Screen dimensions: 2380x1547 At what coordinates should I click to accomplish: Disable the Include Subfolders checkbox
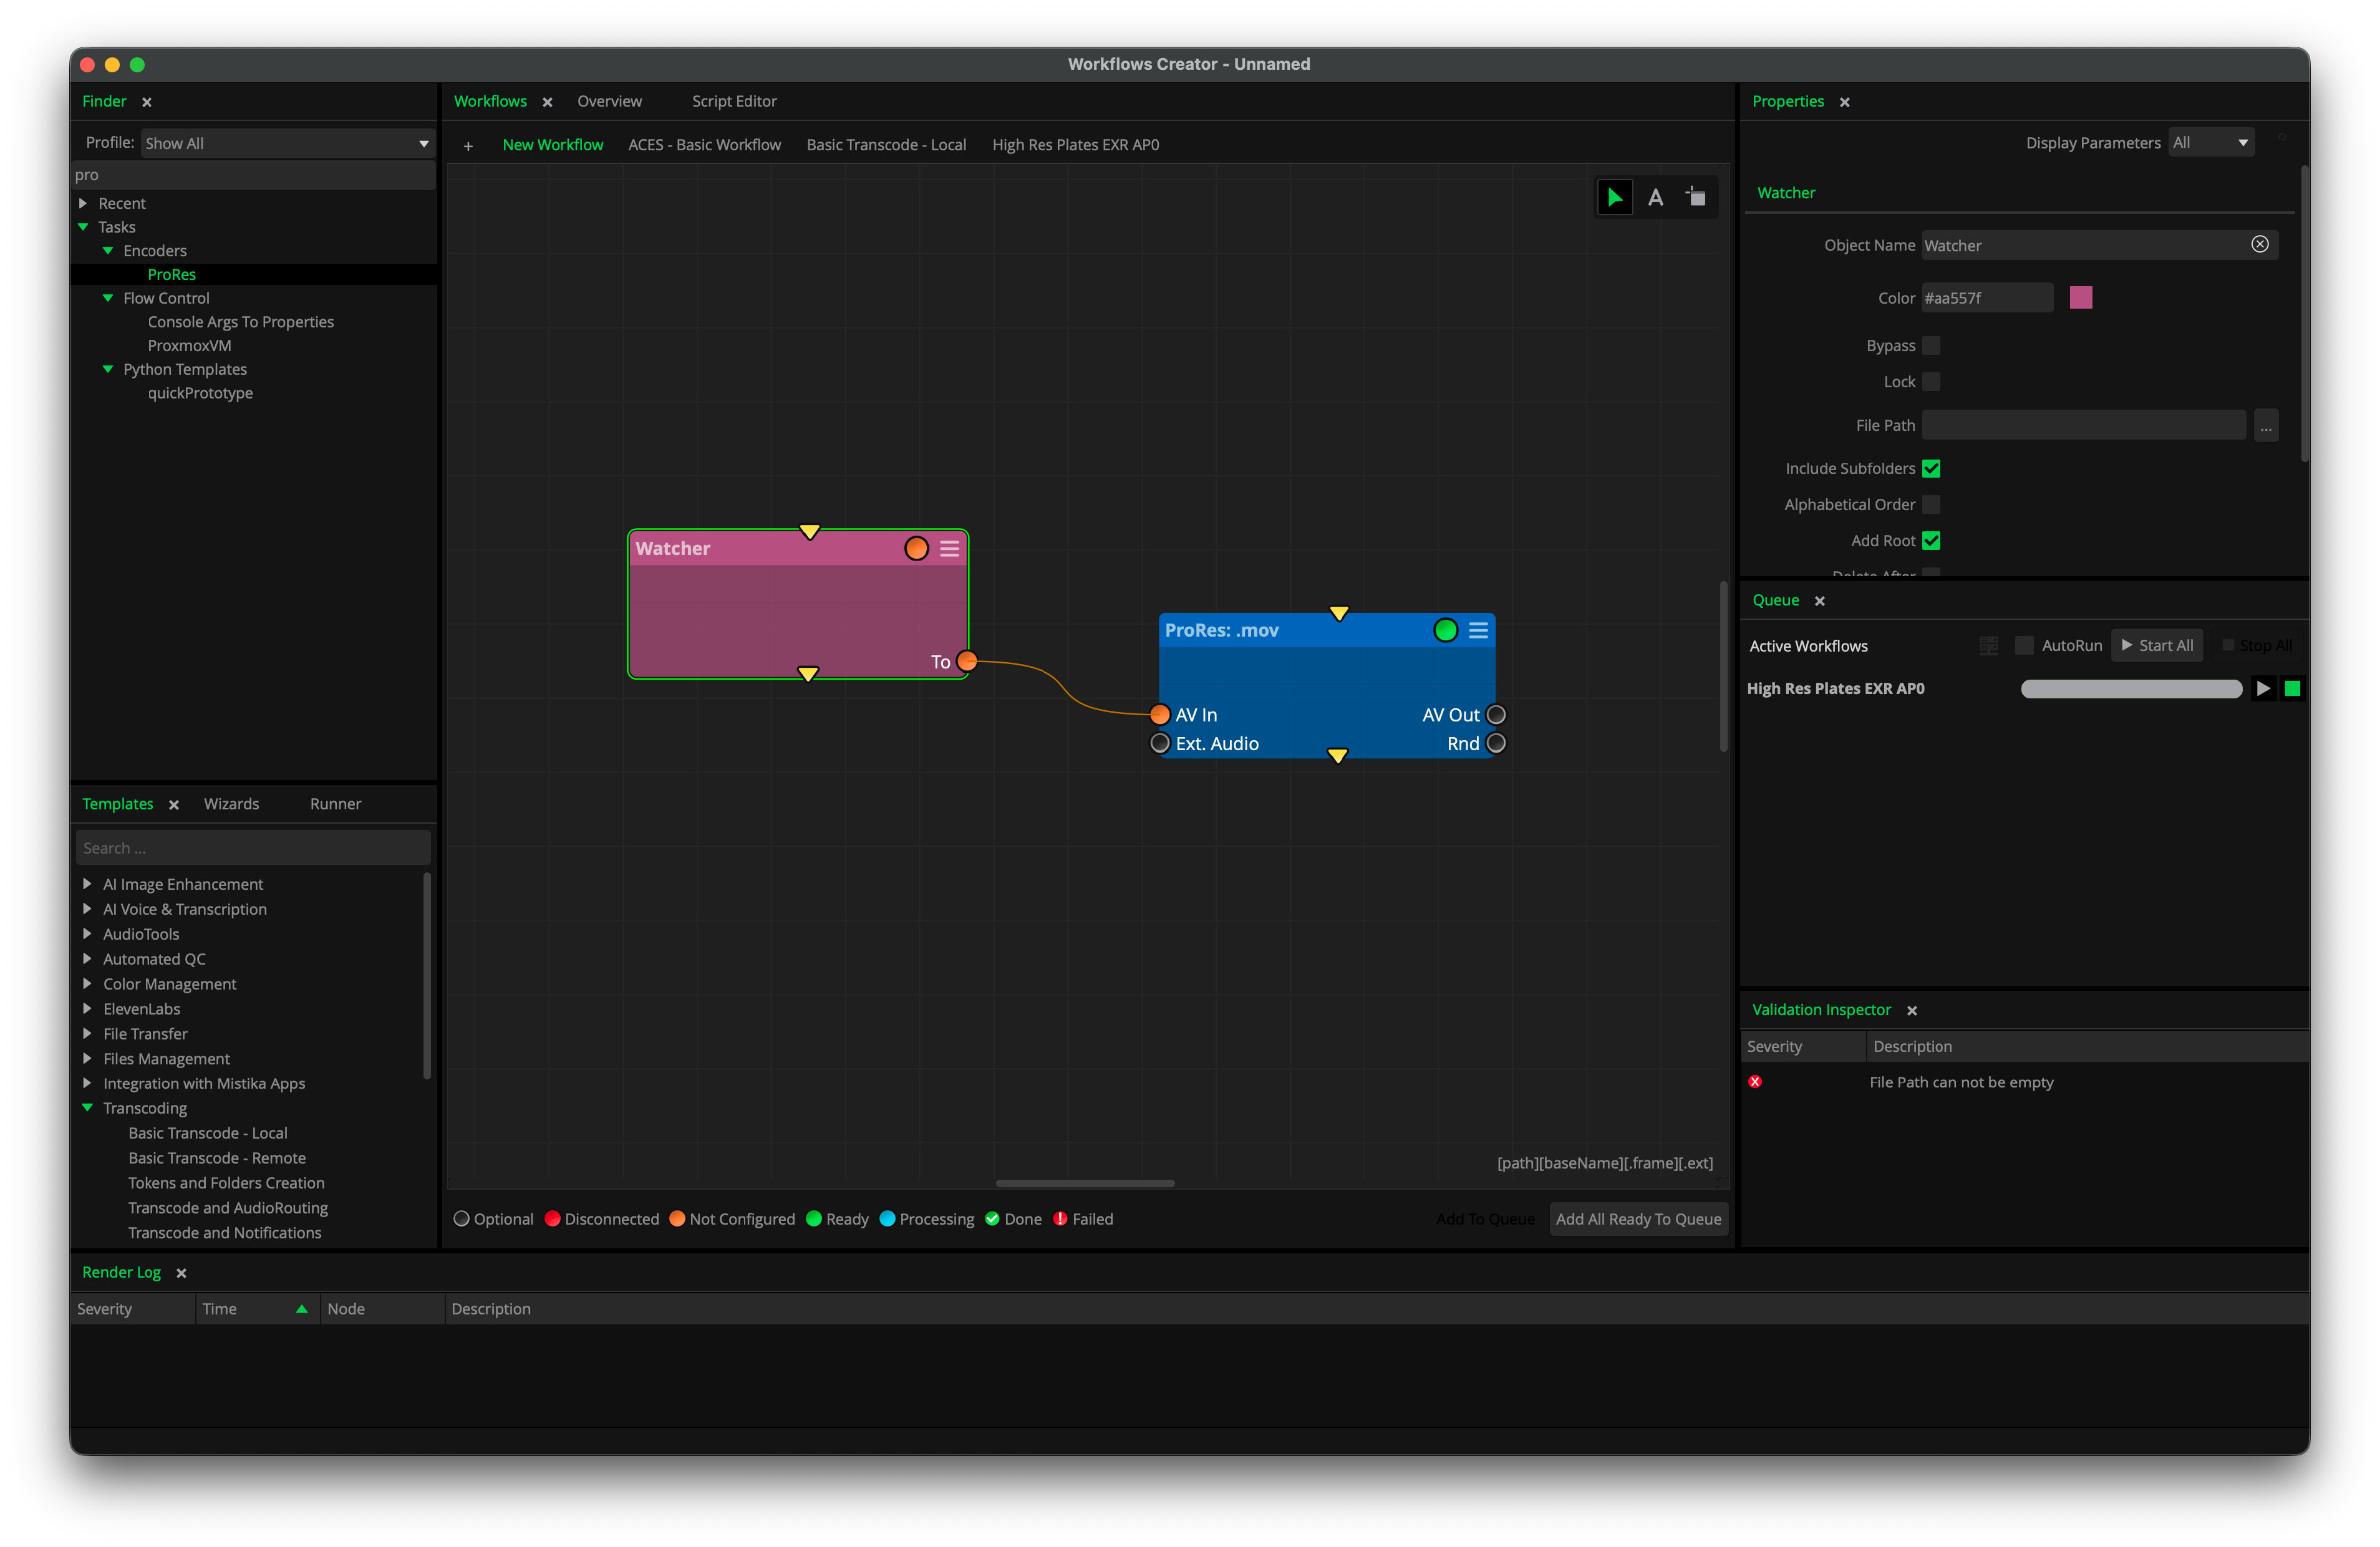pyautogui.click(x=1931, y=469)
